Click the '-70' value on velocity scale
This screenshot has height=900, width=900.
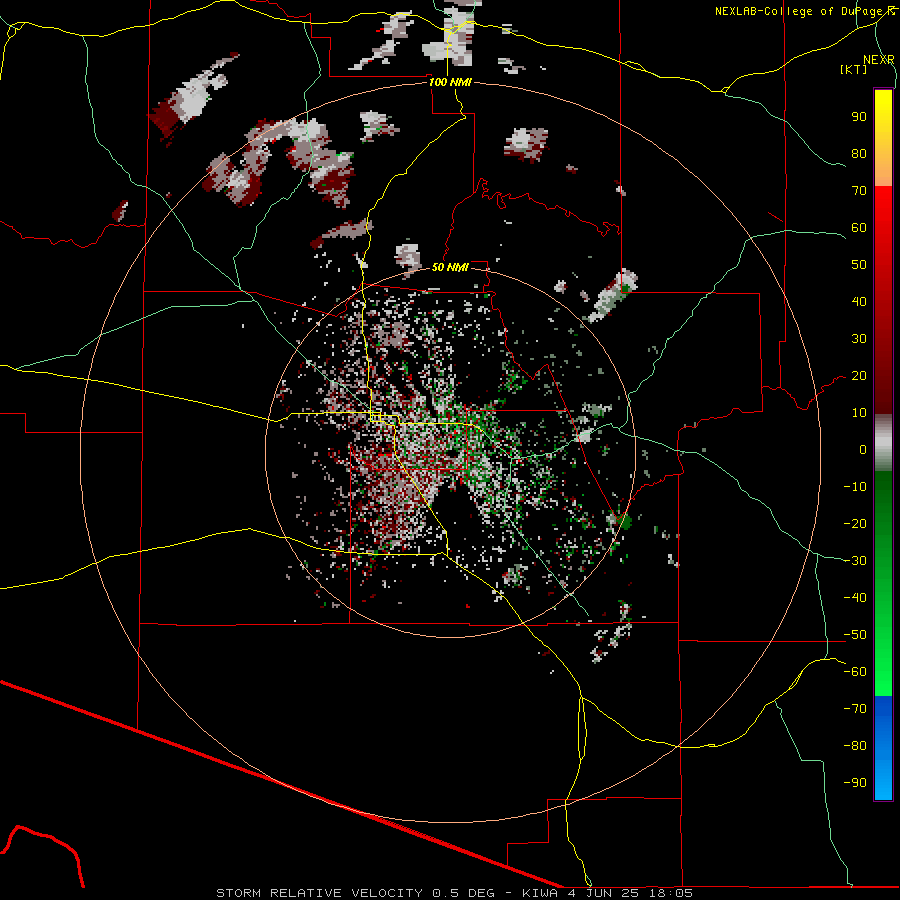[x=855, y=709]
